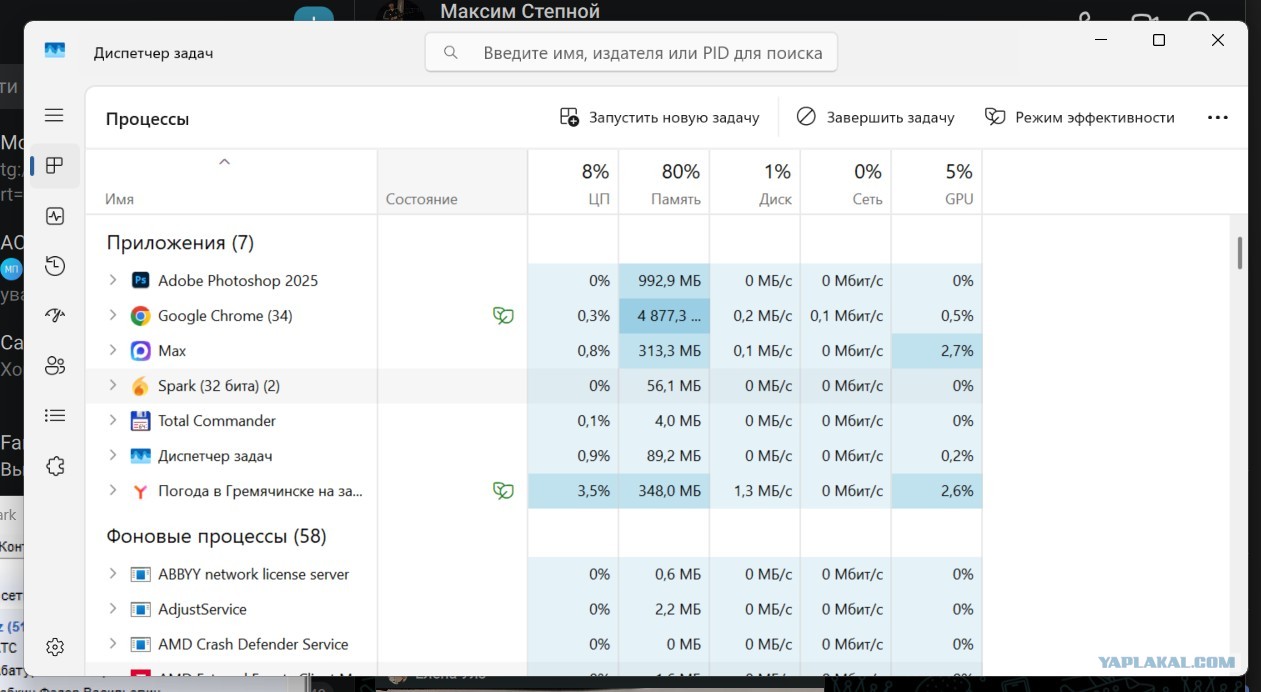The image size is (1261, 692).
Task: Click the Spark flame icon
Action: 141,386
